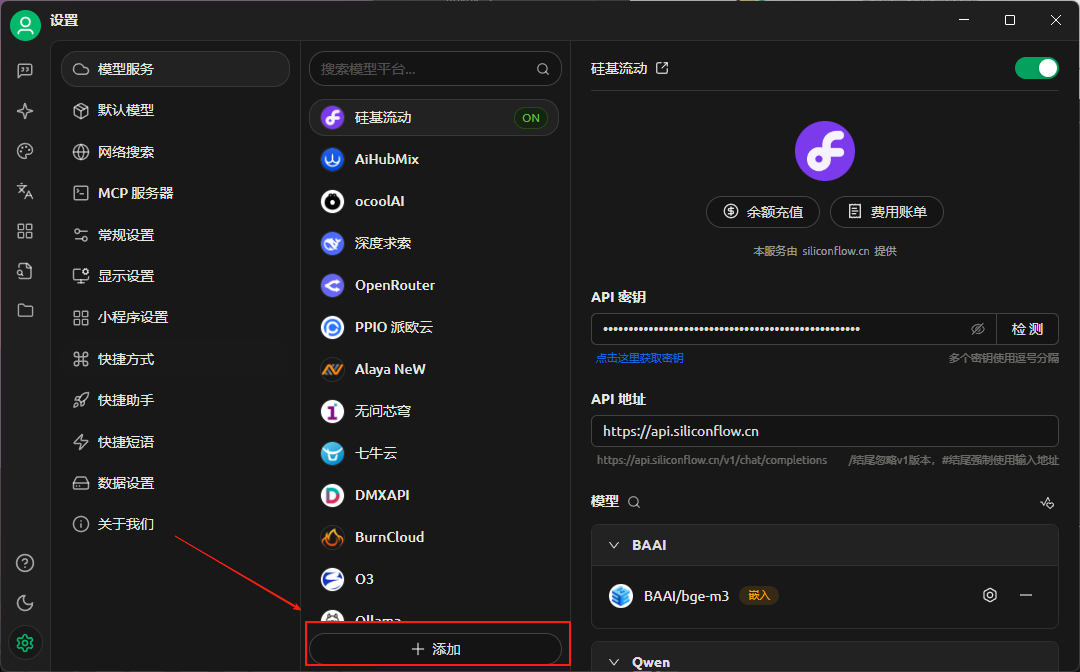Open 快捷短语 section
The width and height of the screenshot is (1080, 672).
(175, 441)
